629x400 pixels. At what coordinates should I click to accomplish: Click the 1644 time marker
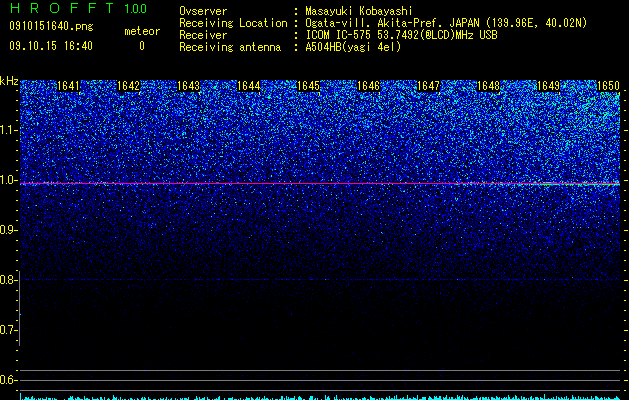point(248,86)
